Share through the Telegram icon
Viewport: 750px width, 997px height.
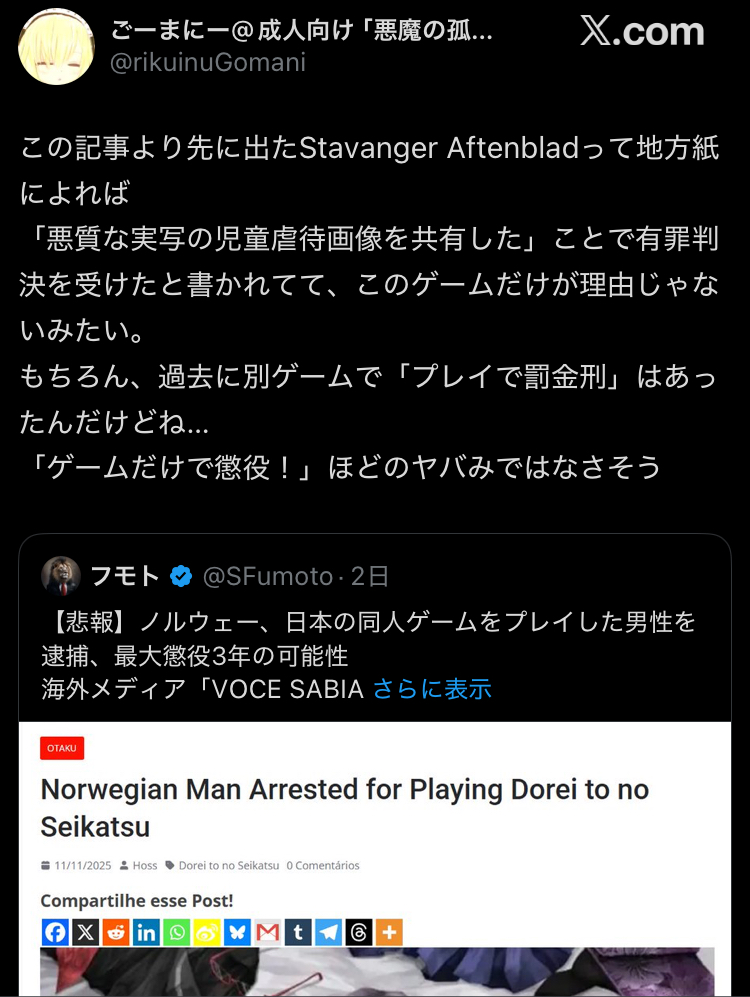[329, 932]
